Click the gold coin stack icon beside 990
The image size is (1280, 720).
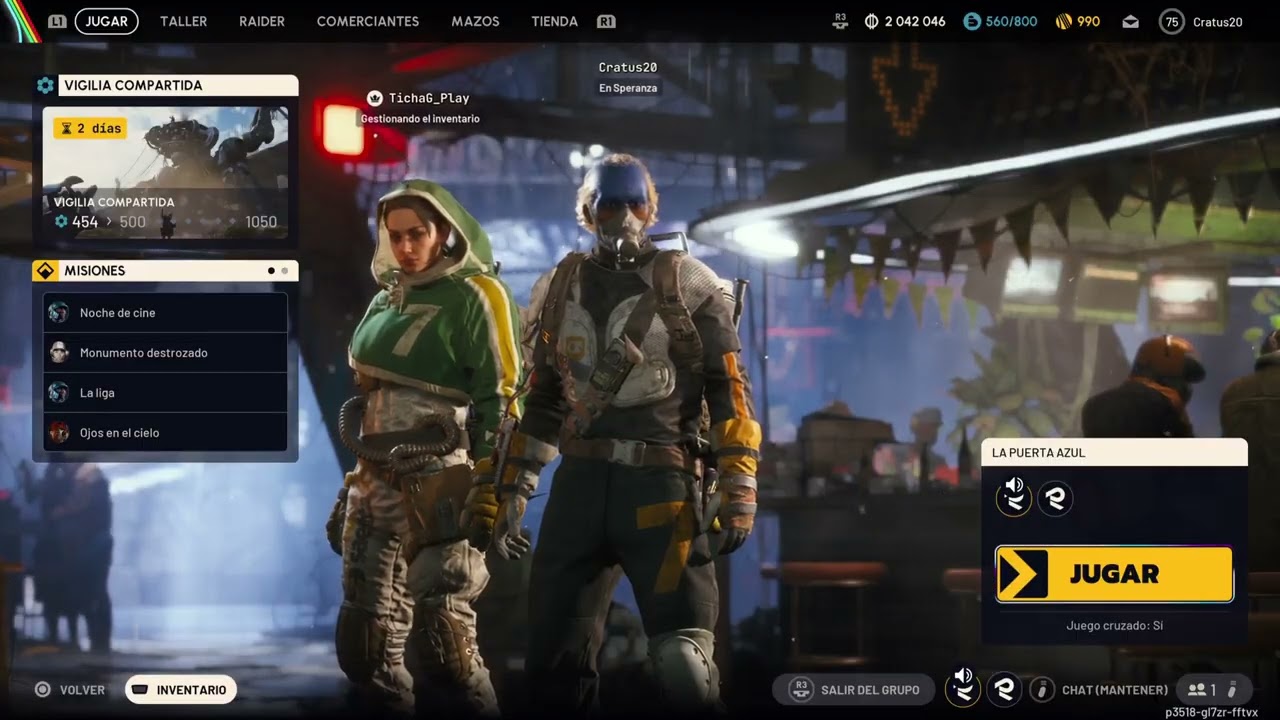click(1064, 21)
